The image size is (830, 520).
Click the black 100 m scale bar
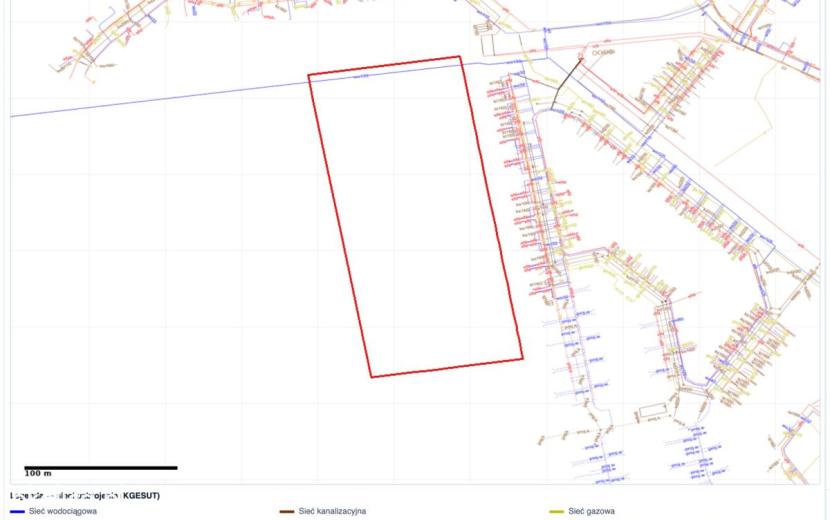(101, 468)
